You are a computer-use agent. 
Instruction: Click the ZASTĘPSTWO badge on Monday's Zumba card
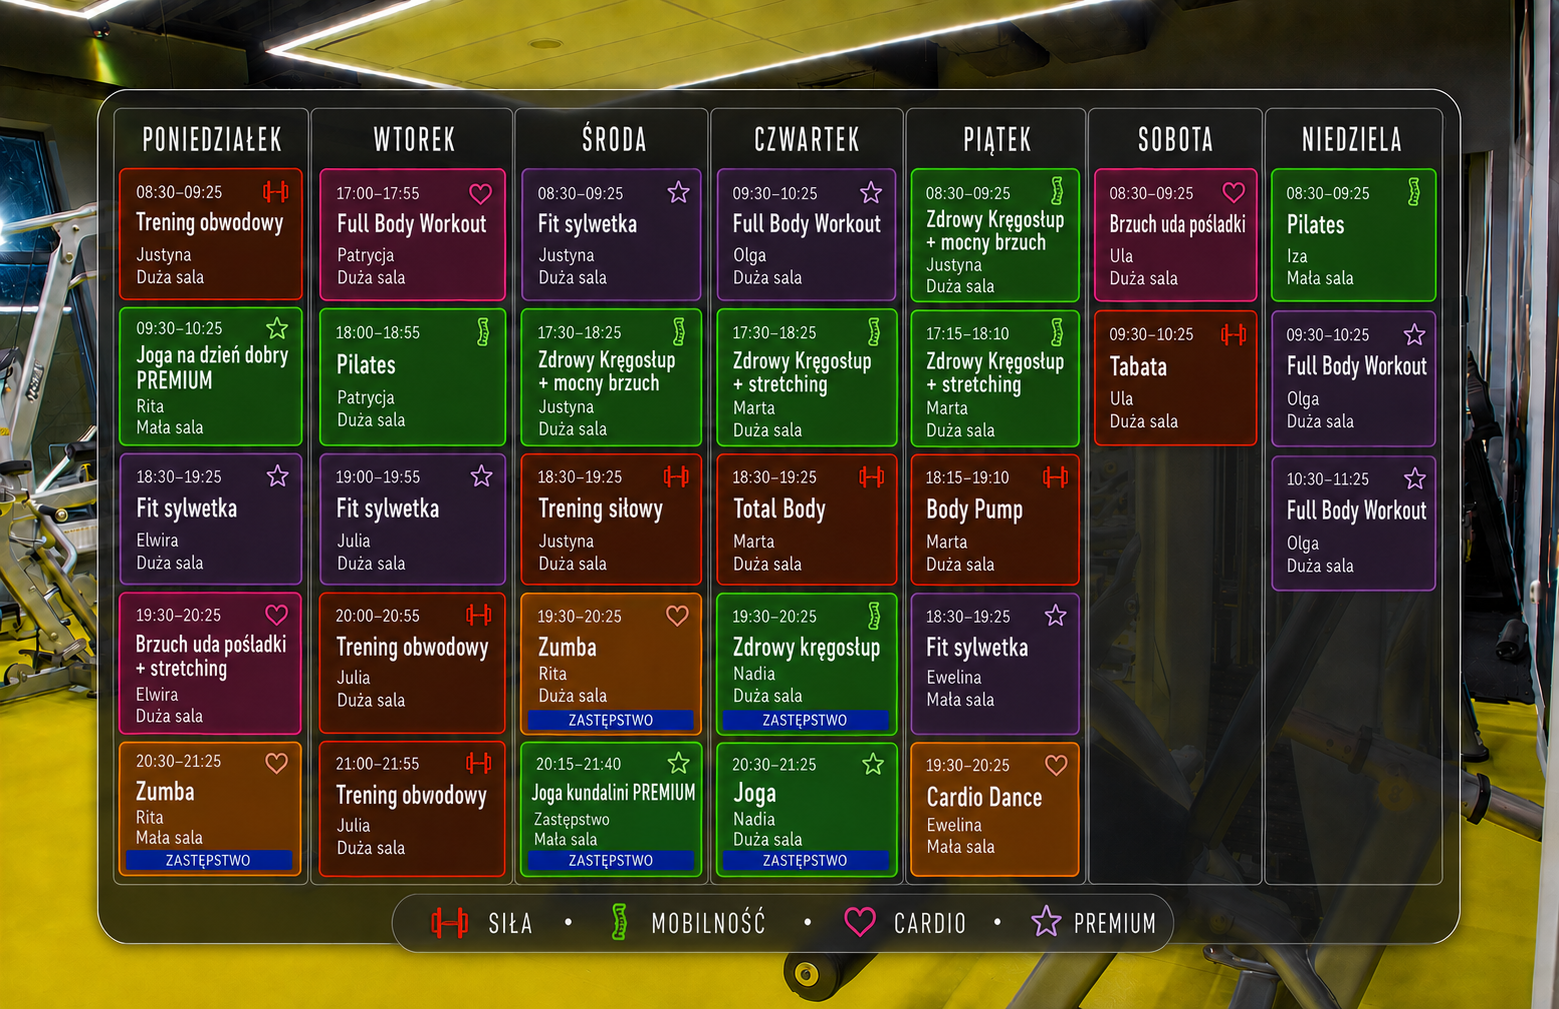[x=208, y=860]
